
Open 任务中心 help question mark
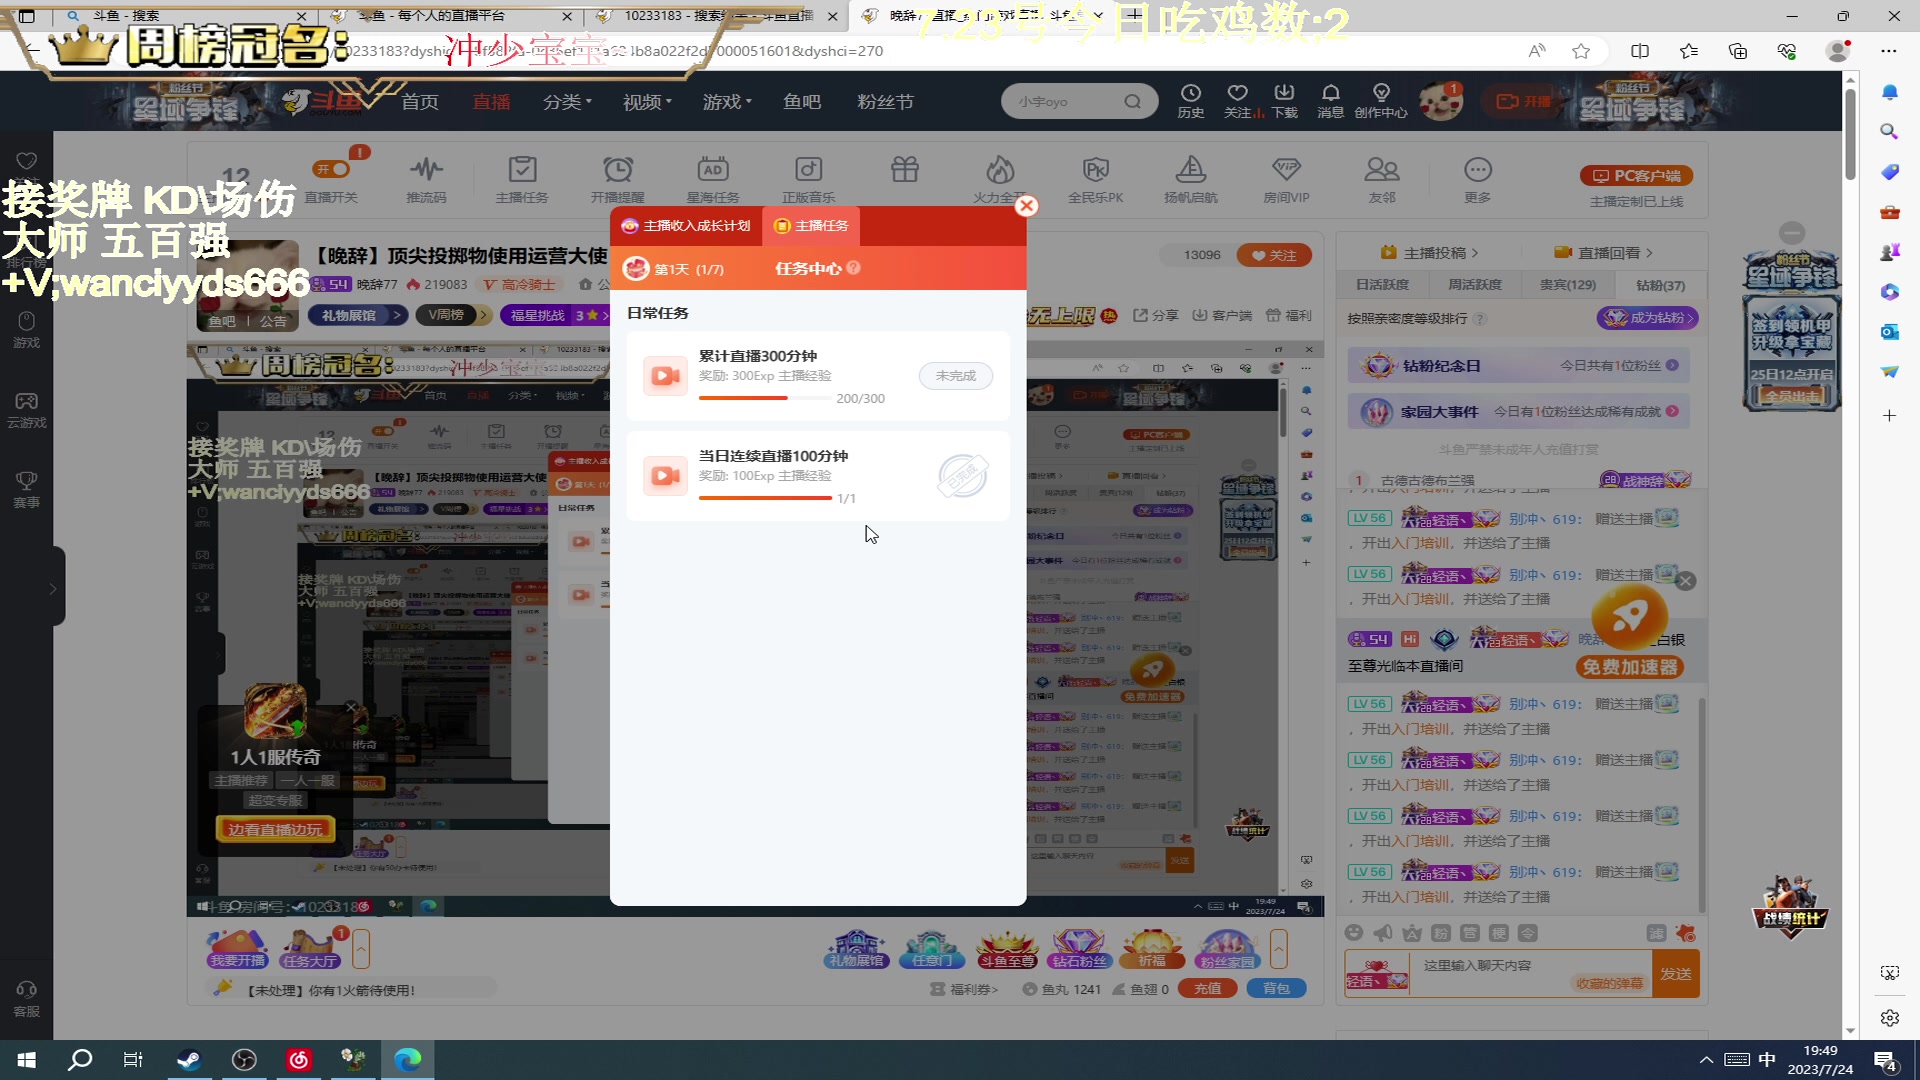point(854,268)
